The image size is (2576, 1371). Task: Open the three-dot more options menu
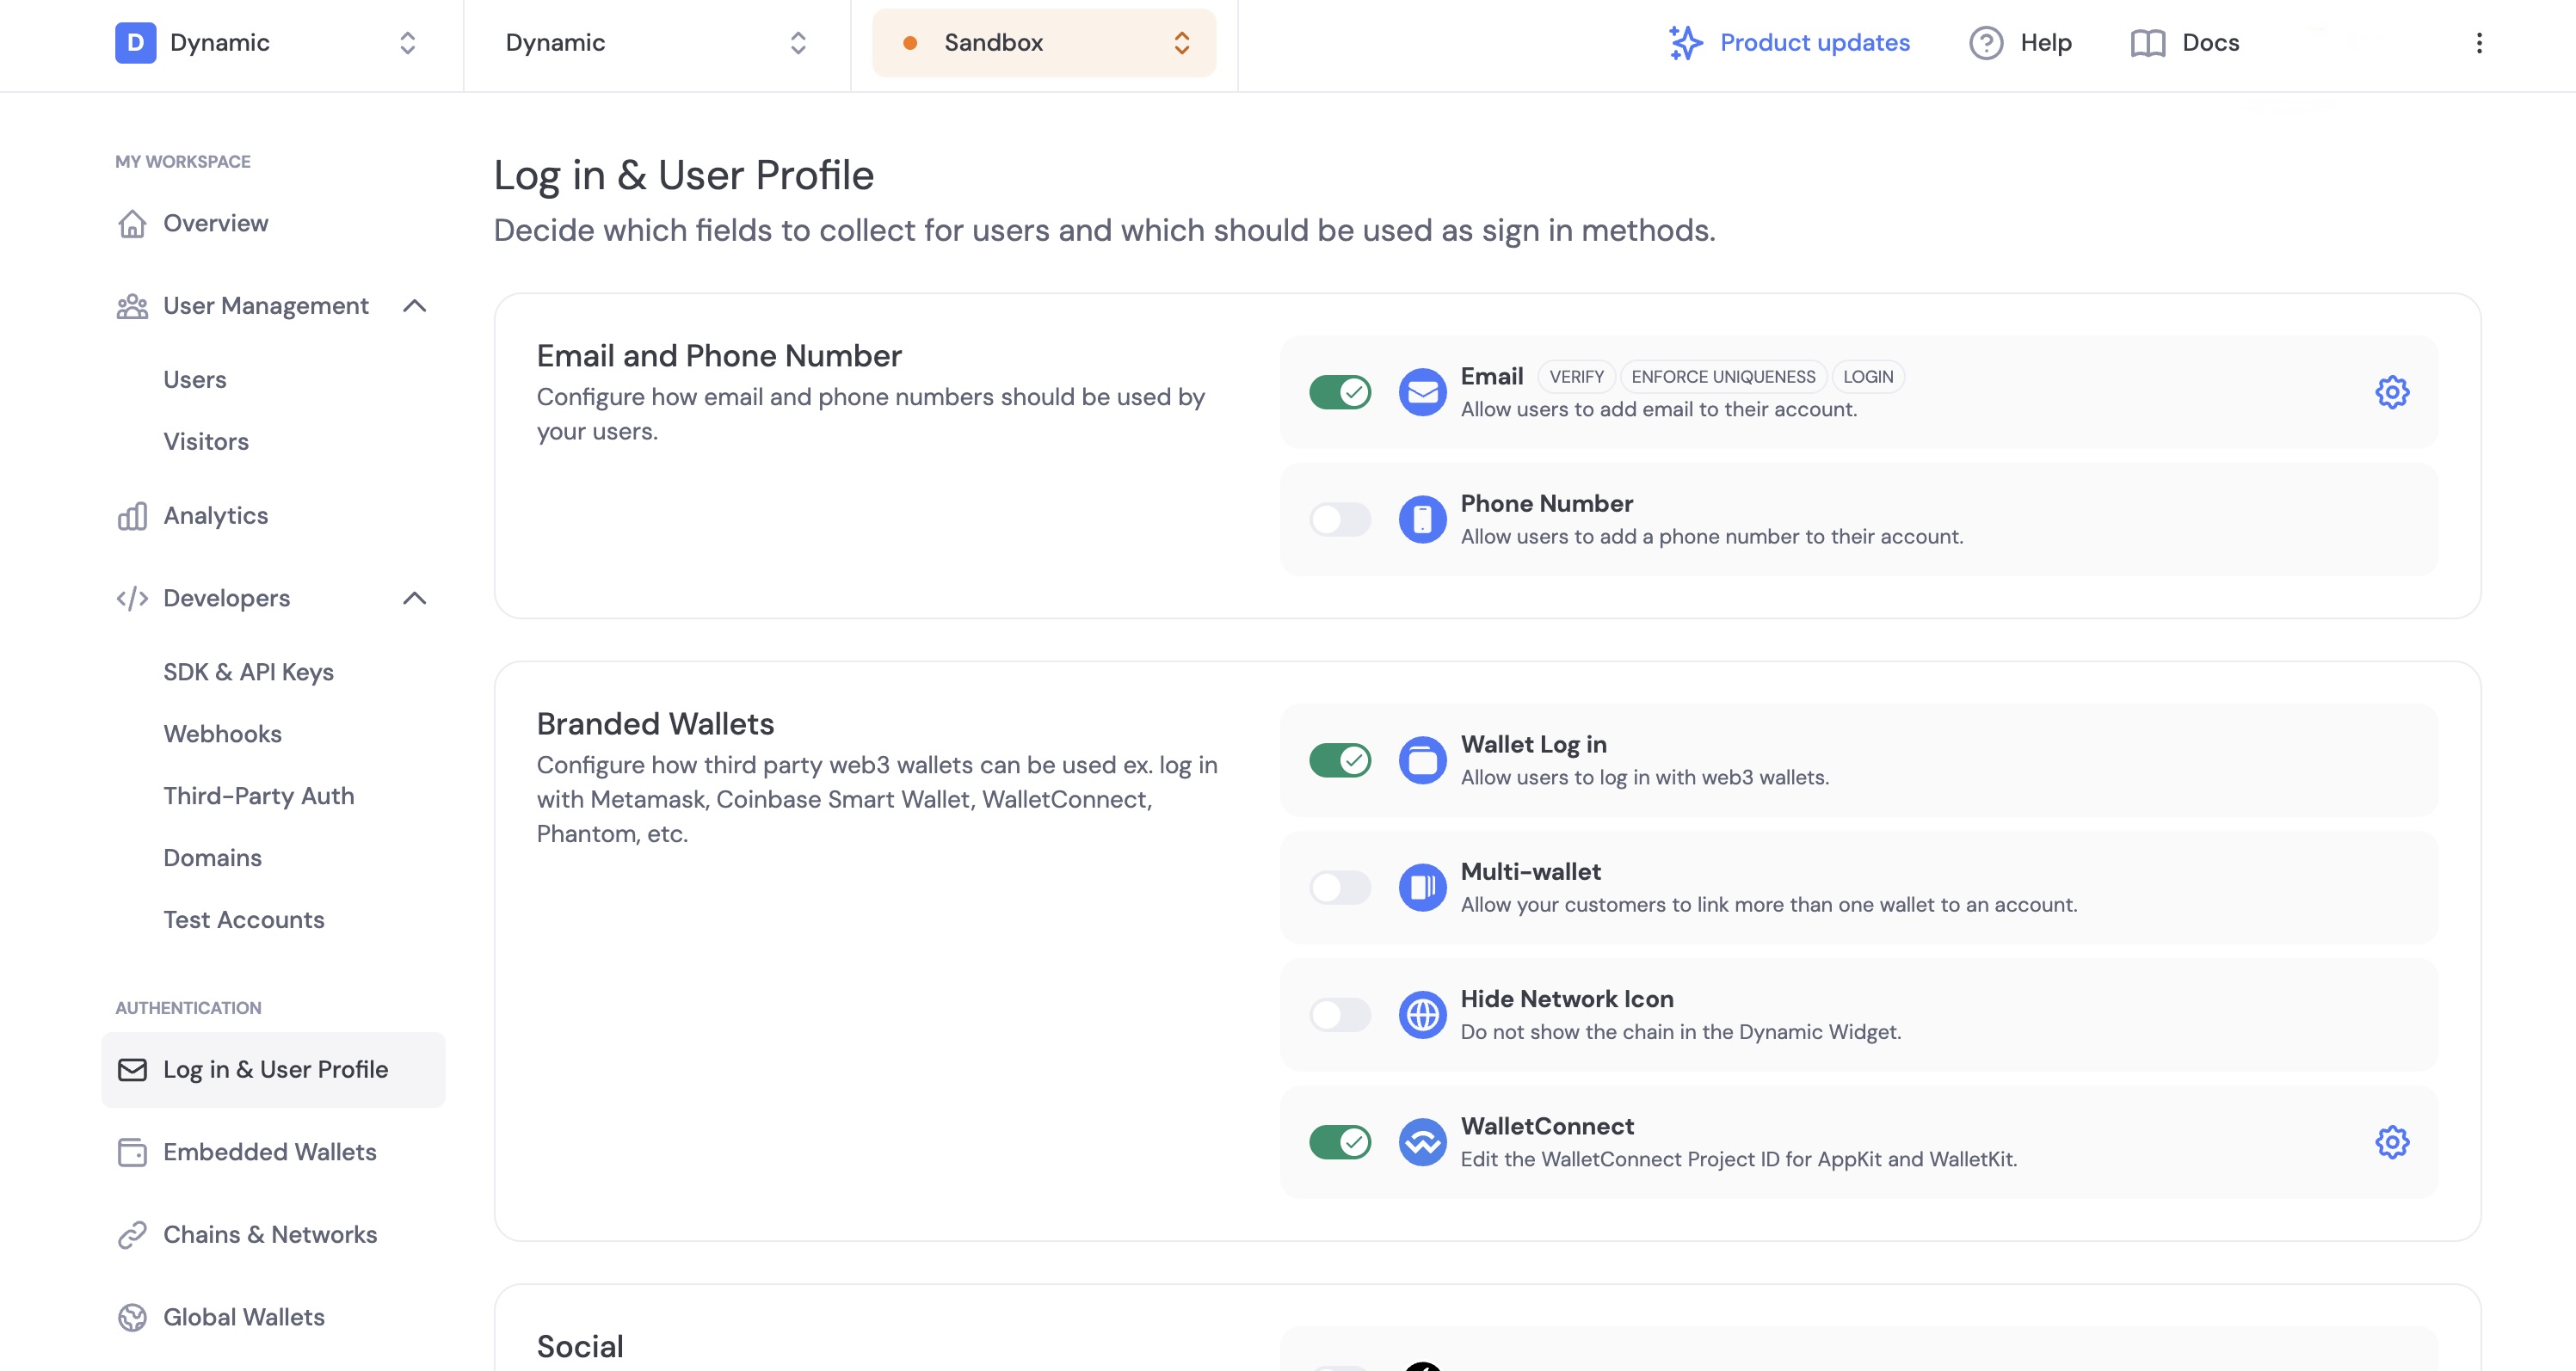click(x=2479, y=43)
